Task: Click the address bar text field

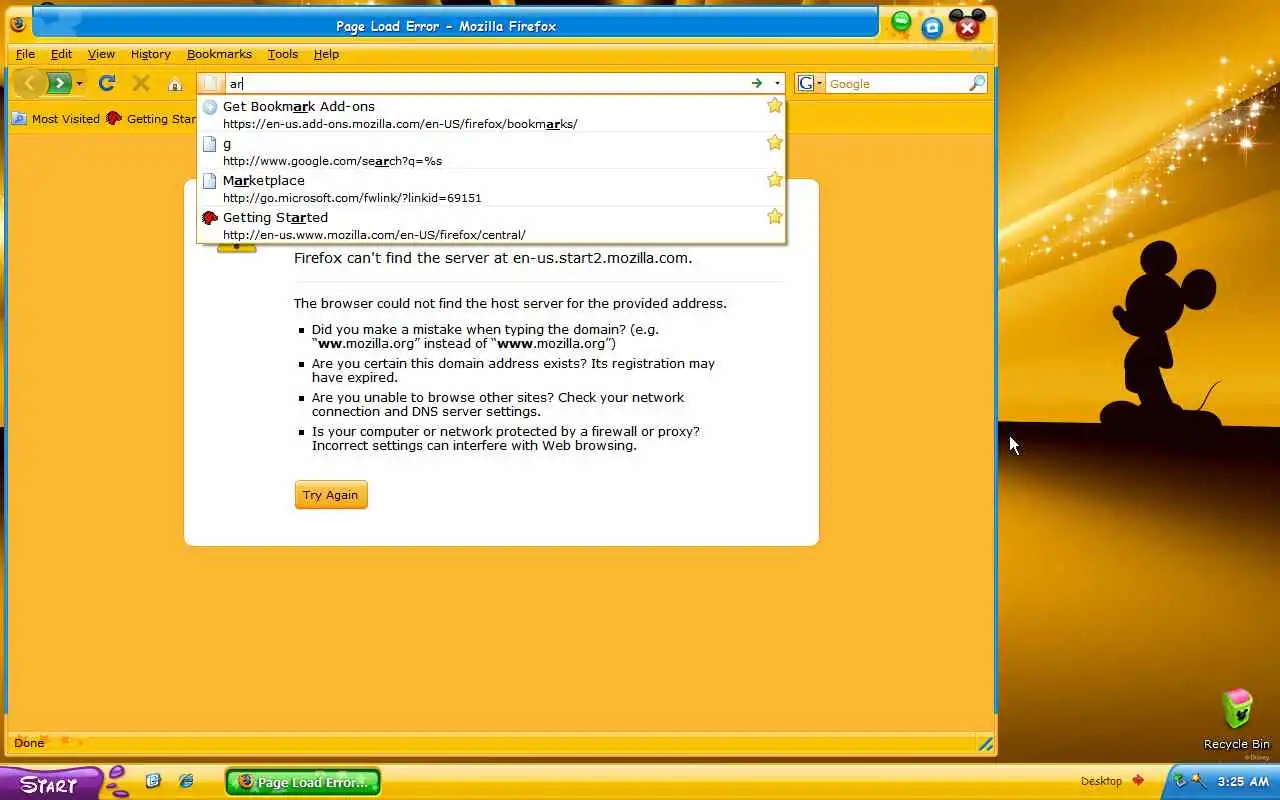Action: [485, 84]
